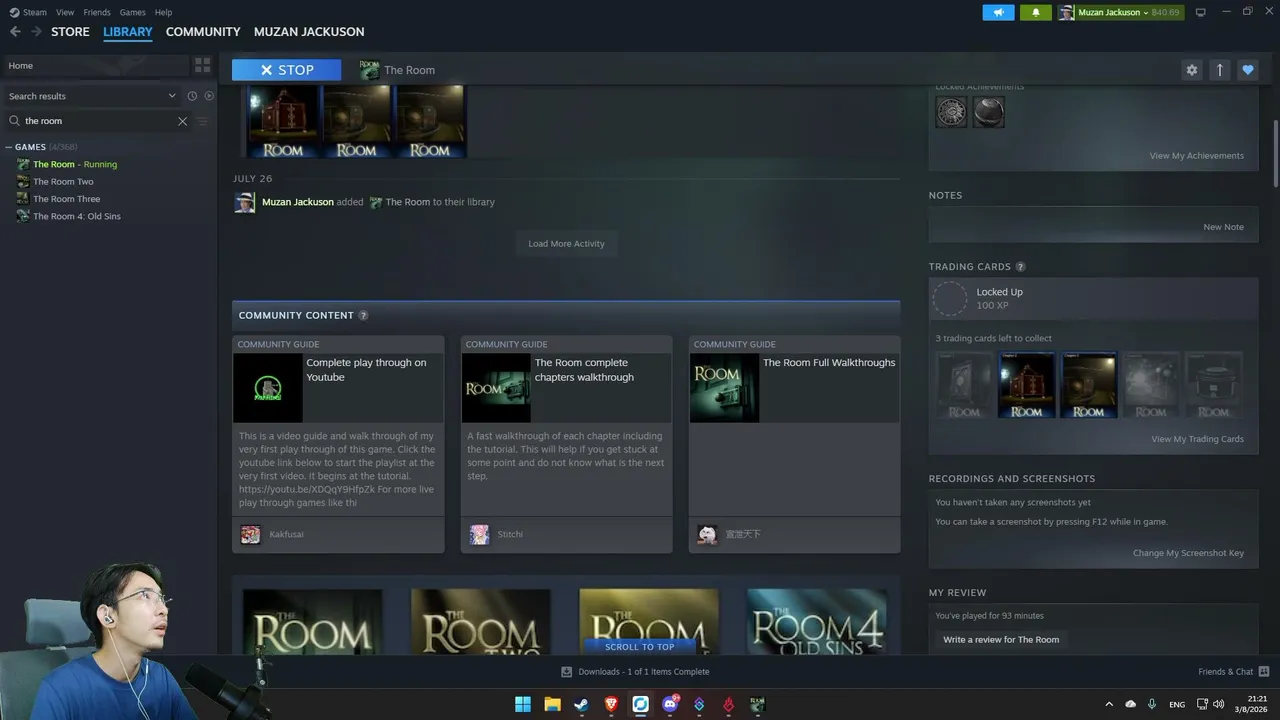Click the library search field

98,121
